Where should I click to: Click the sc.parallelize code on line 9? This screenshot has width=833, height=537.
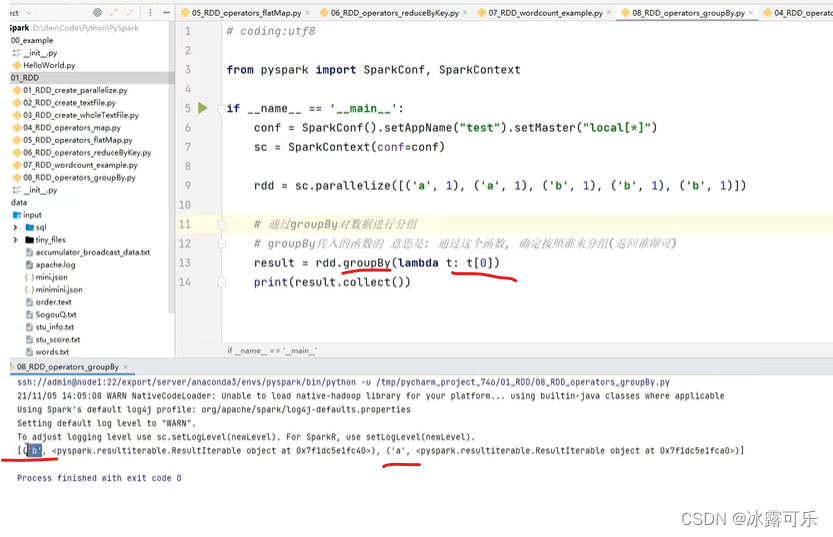tap(500, 186)
